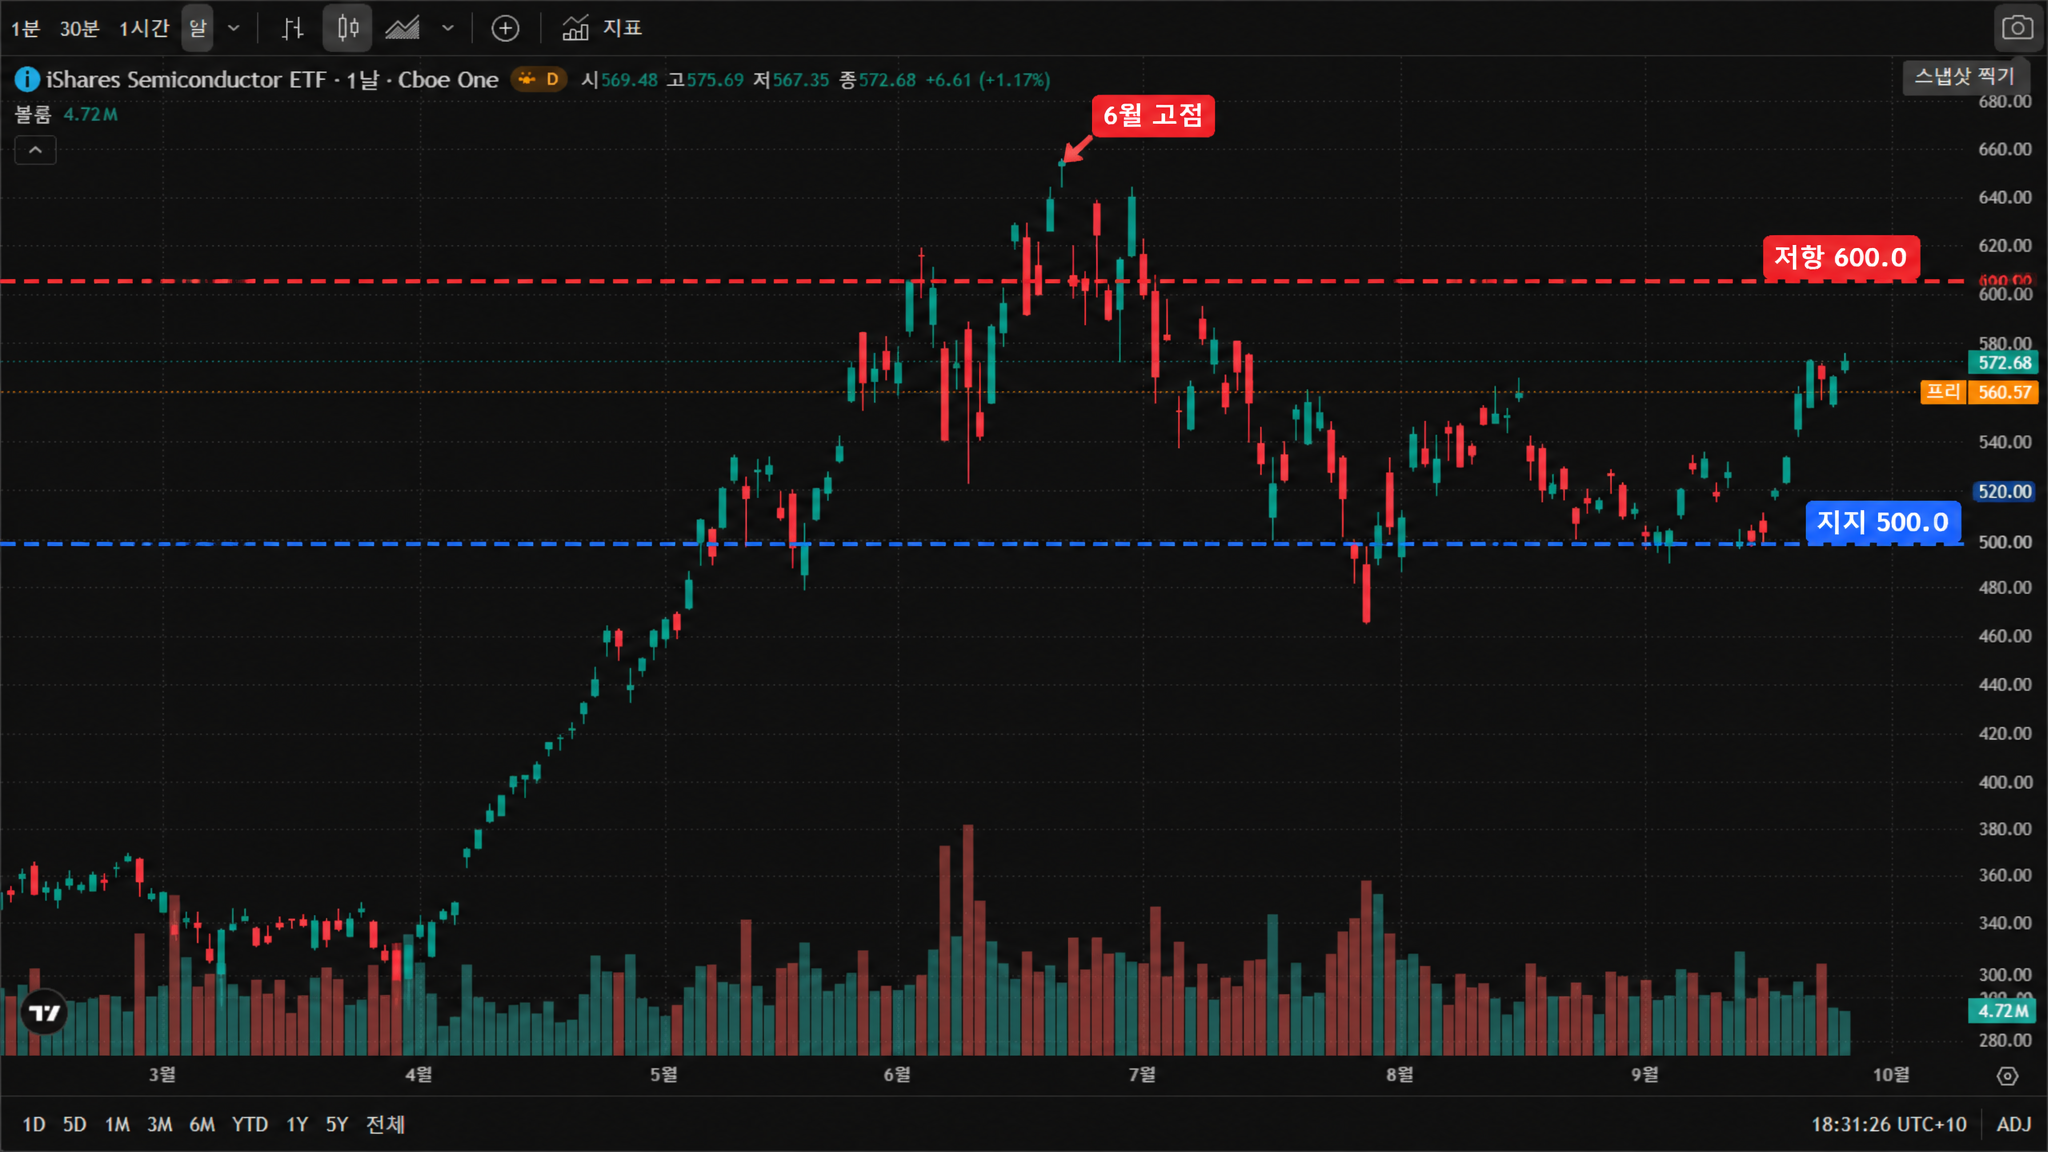This screenshot has width=2048, height=1152.
Task: Set the range to 5Y
Action: point(337,1124)
